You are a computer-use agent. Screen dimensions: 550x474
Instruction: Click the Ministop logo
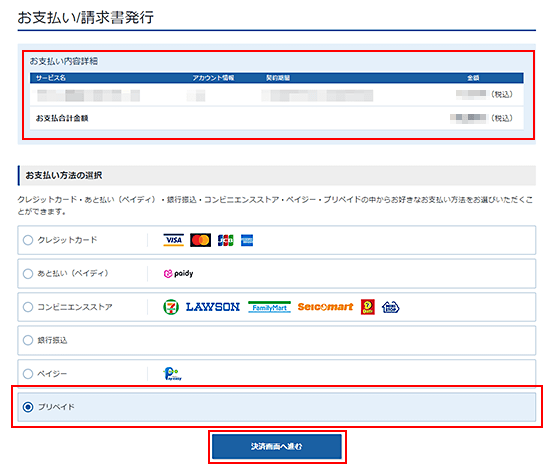[x=390, y=307]
